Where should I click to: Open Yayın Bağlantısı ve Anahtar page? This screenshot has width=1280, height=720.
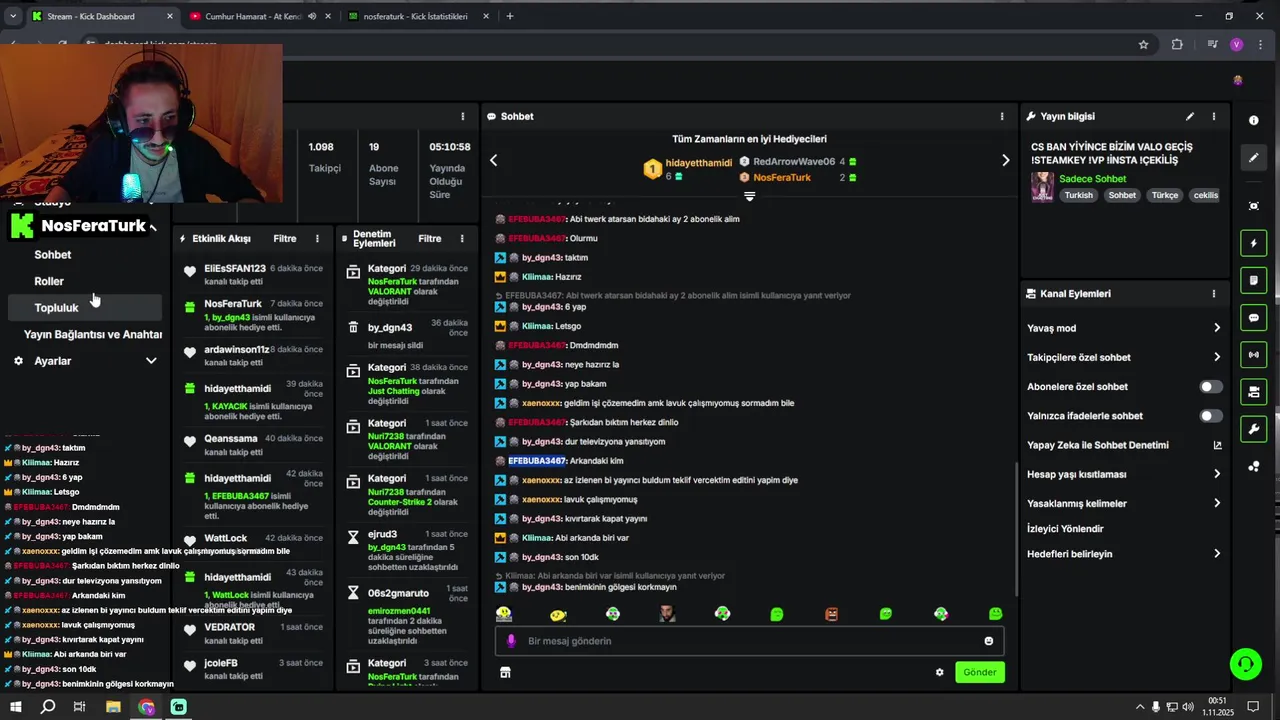pyautogui.click(x=93, y=335)
